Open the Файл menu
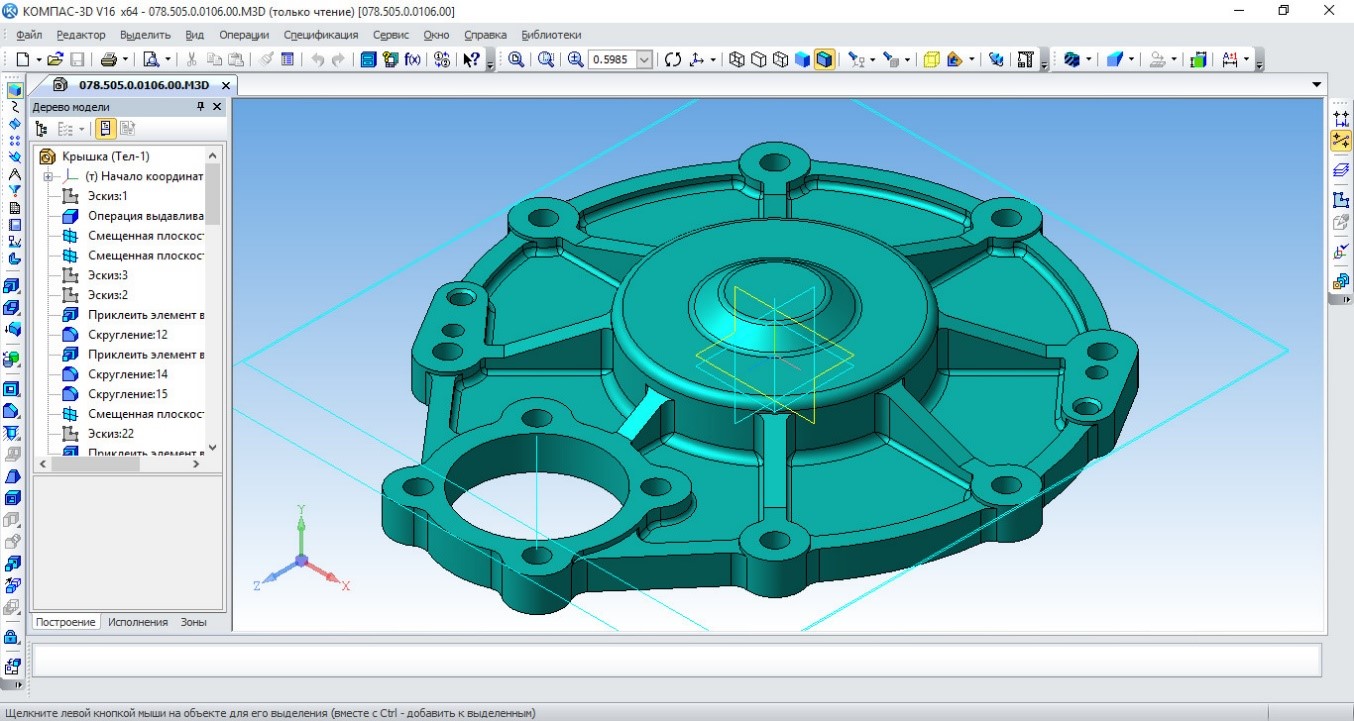This screenshot has height=721, width=1354. 29,34
